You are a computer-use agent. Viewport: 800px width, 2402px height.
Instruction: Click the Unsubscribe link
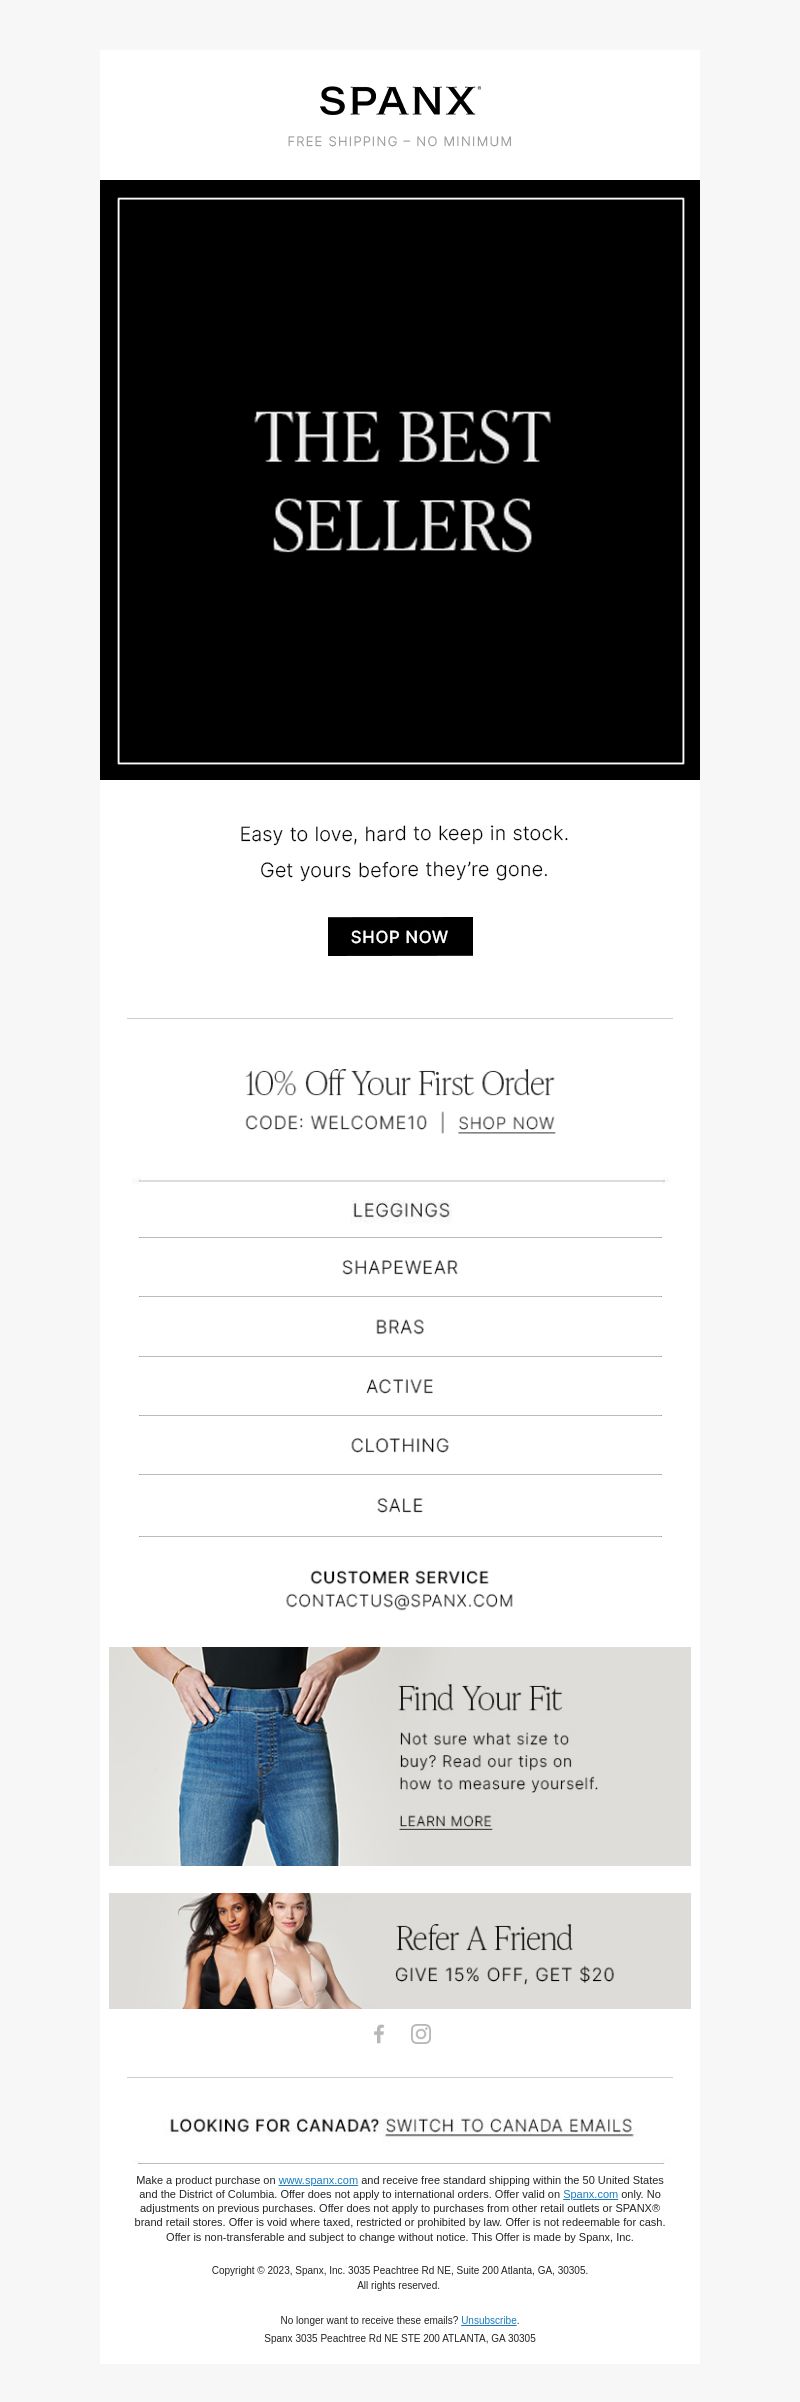[x=489, y=2320]
